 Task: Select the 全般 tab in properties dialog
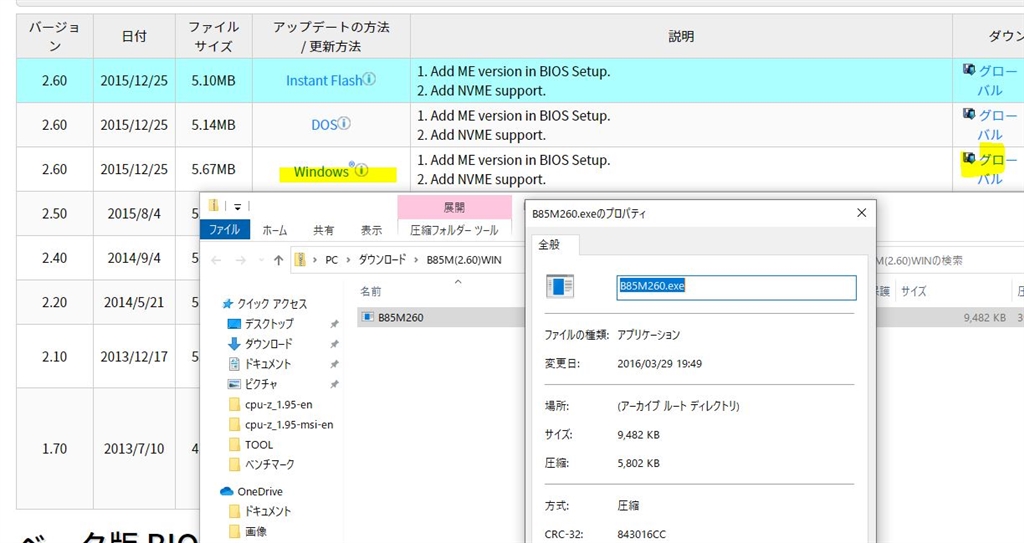pyautogui.click(x=549, y=244)
